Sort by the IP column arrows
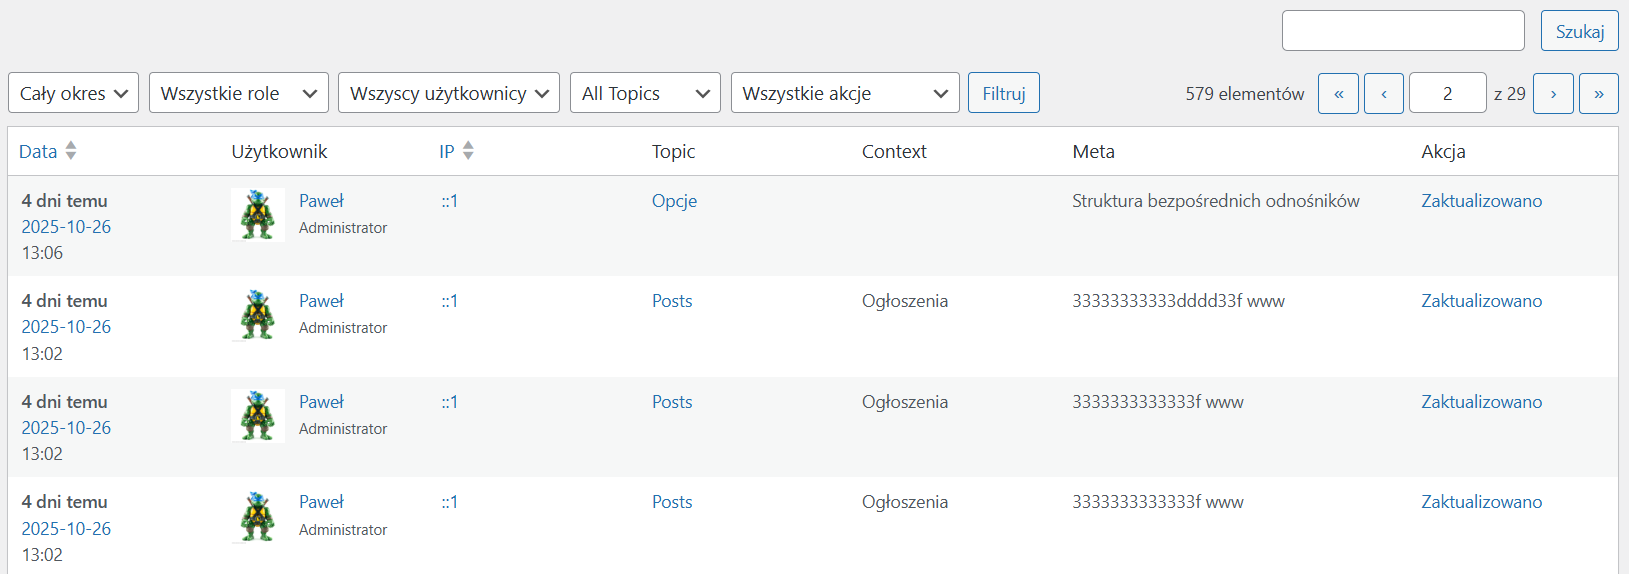1629x574 pixels. click(468, 151)
